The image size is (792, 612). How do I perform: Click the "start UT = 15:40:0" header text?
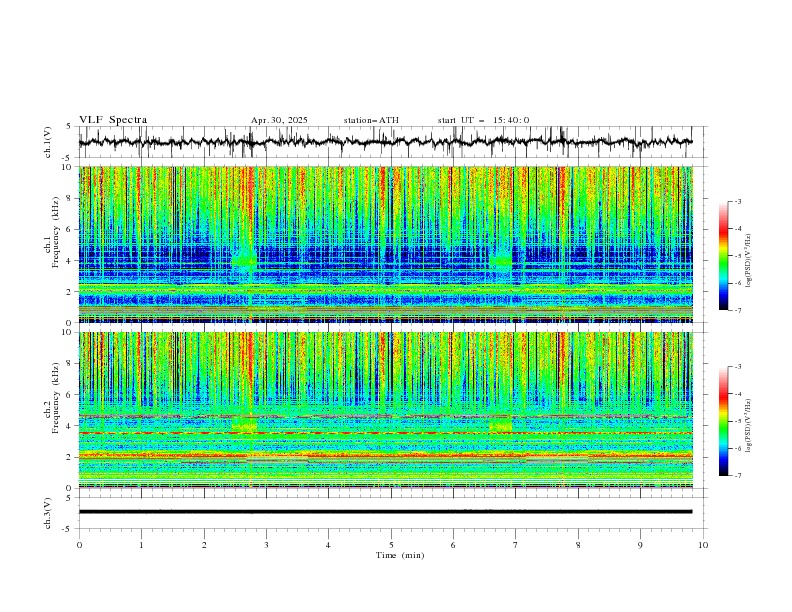(x=483, y=120)
